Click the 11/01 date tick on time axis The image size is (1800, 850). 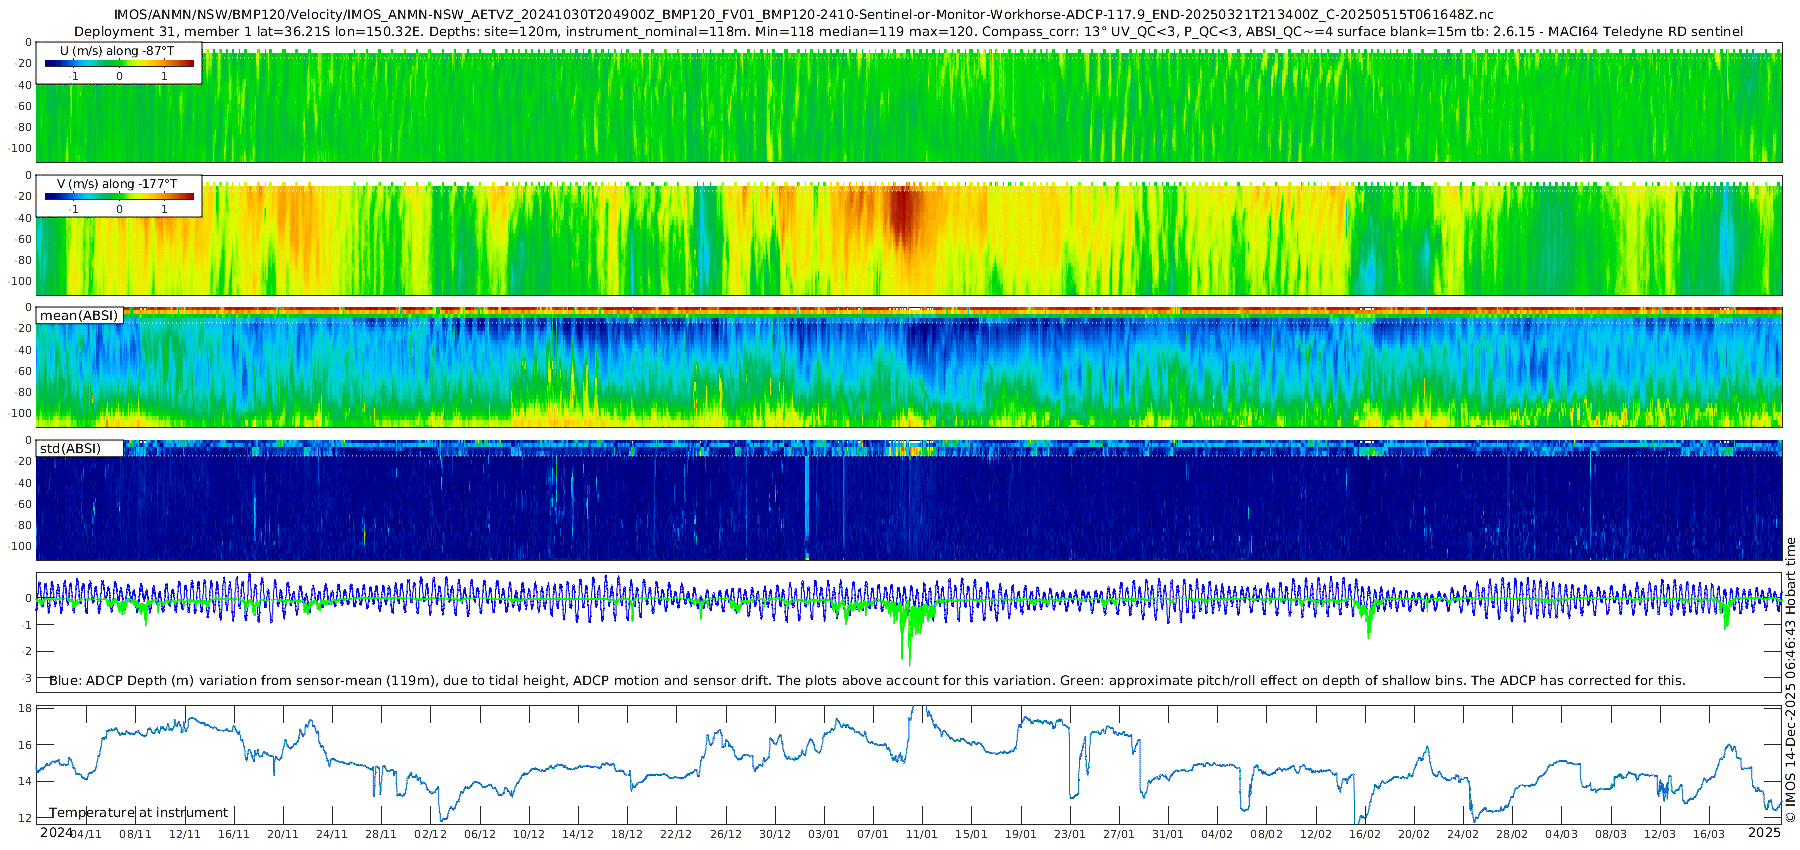[921, 834]
